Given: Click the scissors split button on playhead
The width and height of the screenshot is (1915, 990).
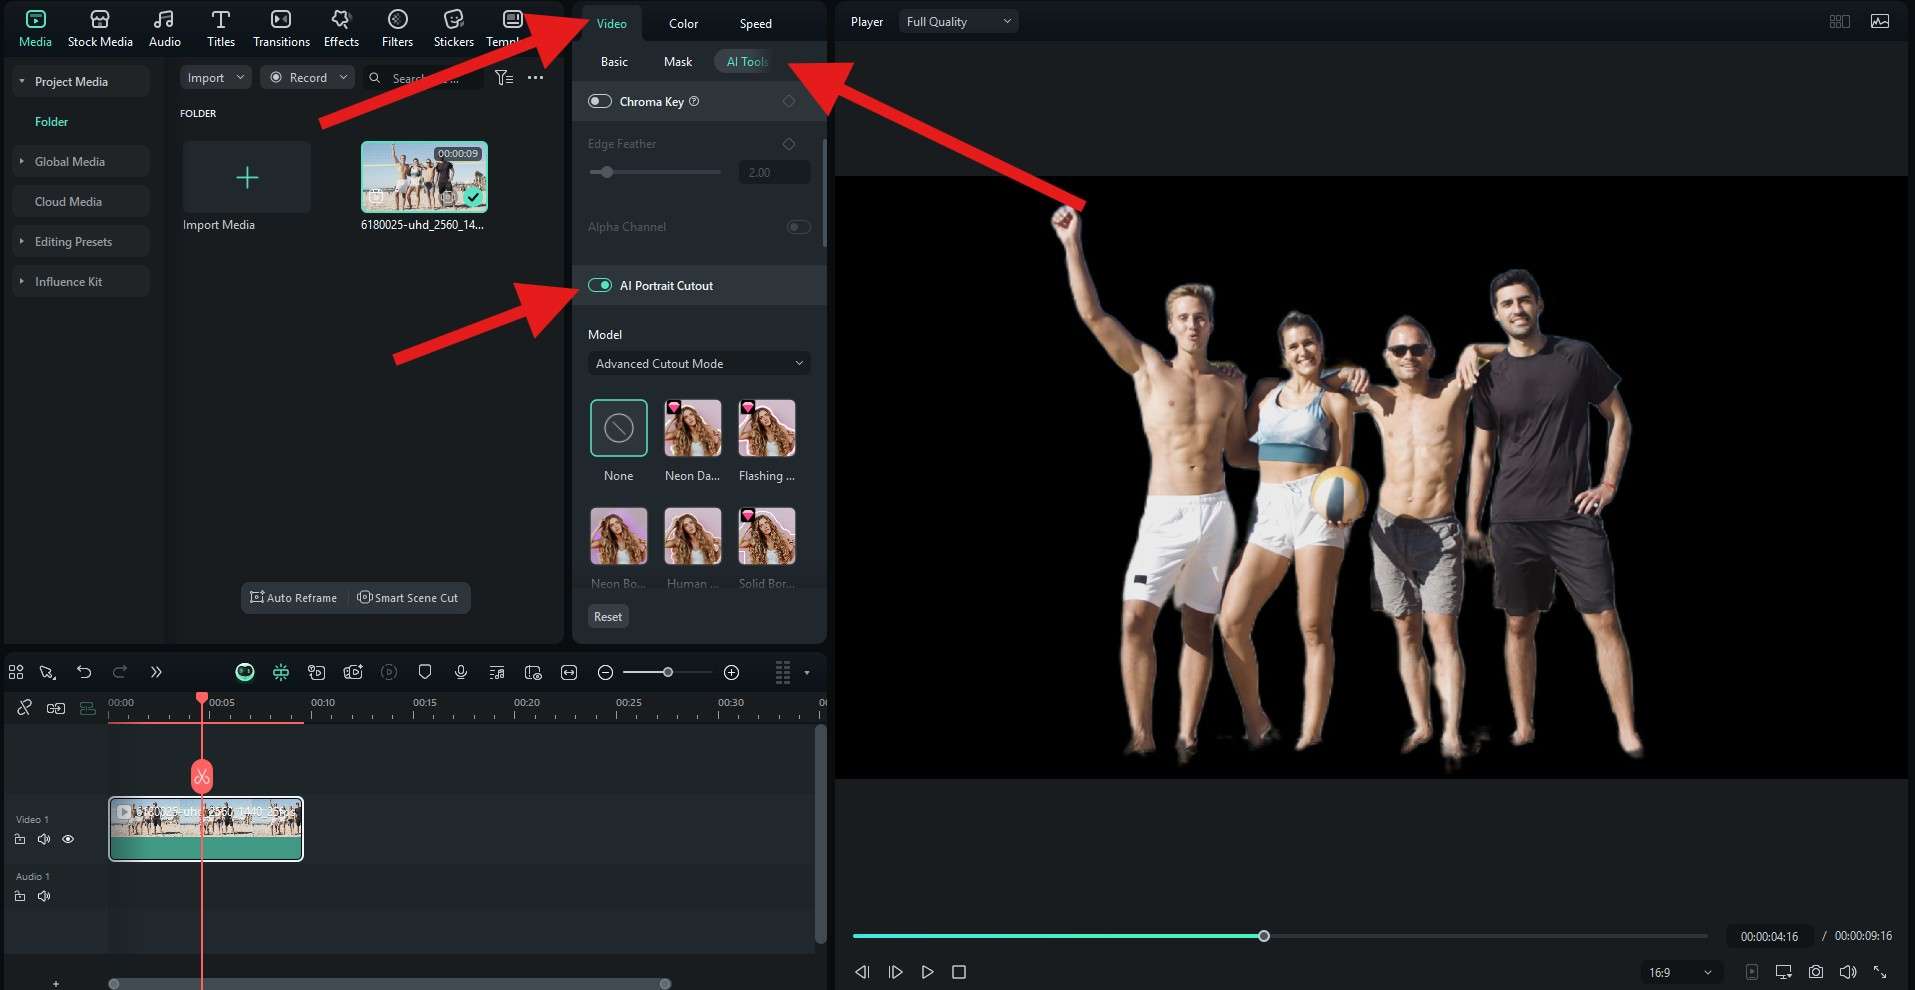Looking at the screenshot, I should point(202,776).
